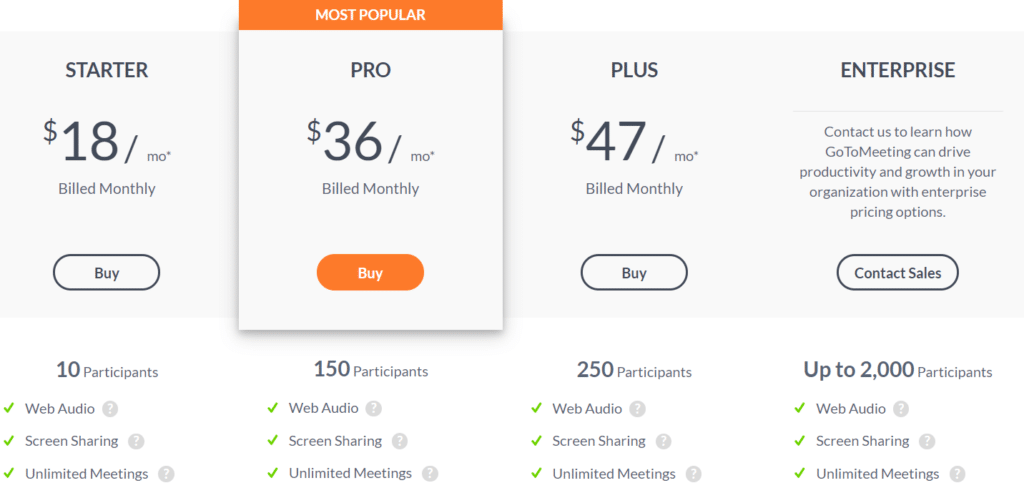Click the Starter plan Buy button
1024x488 pixels.
[106, 272]
